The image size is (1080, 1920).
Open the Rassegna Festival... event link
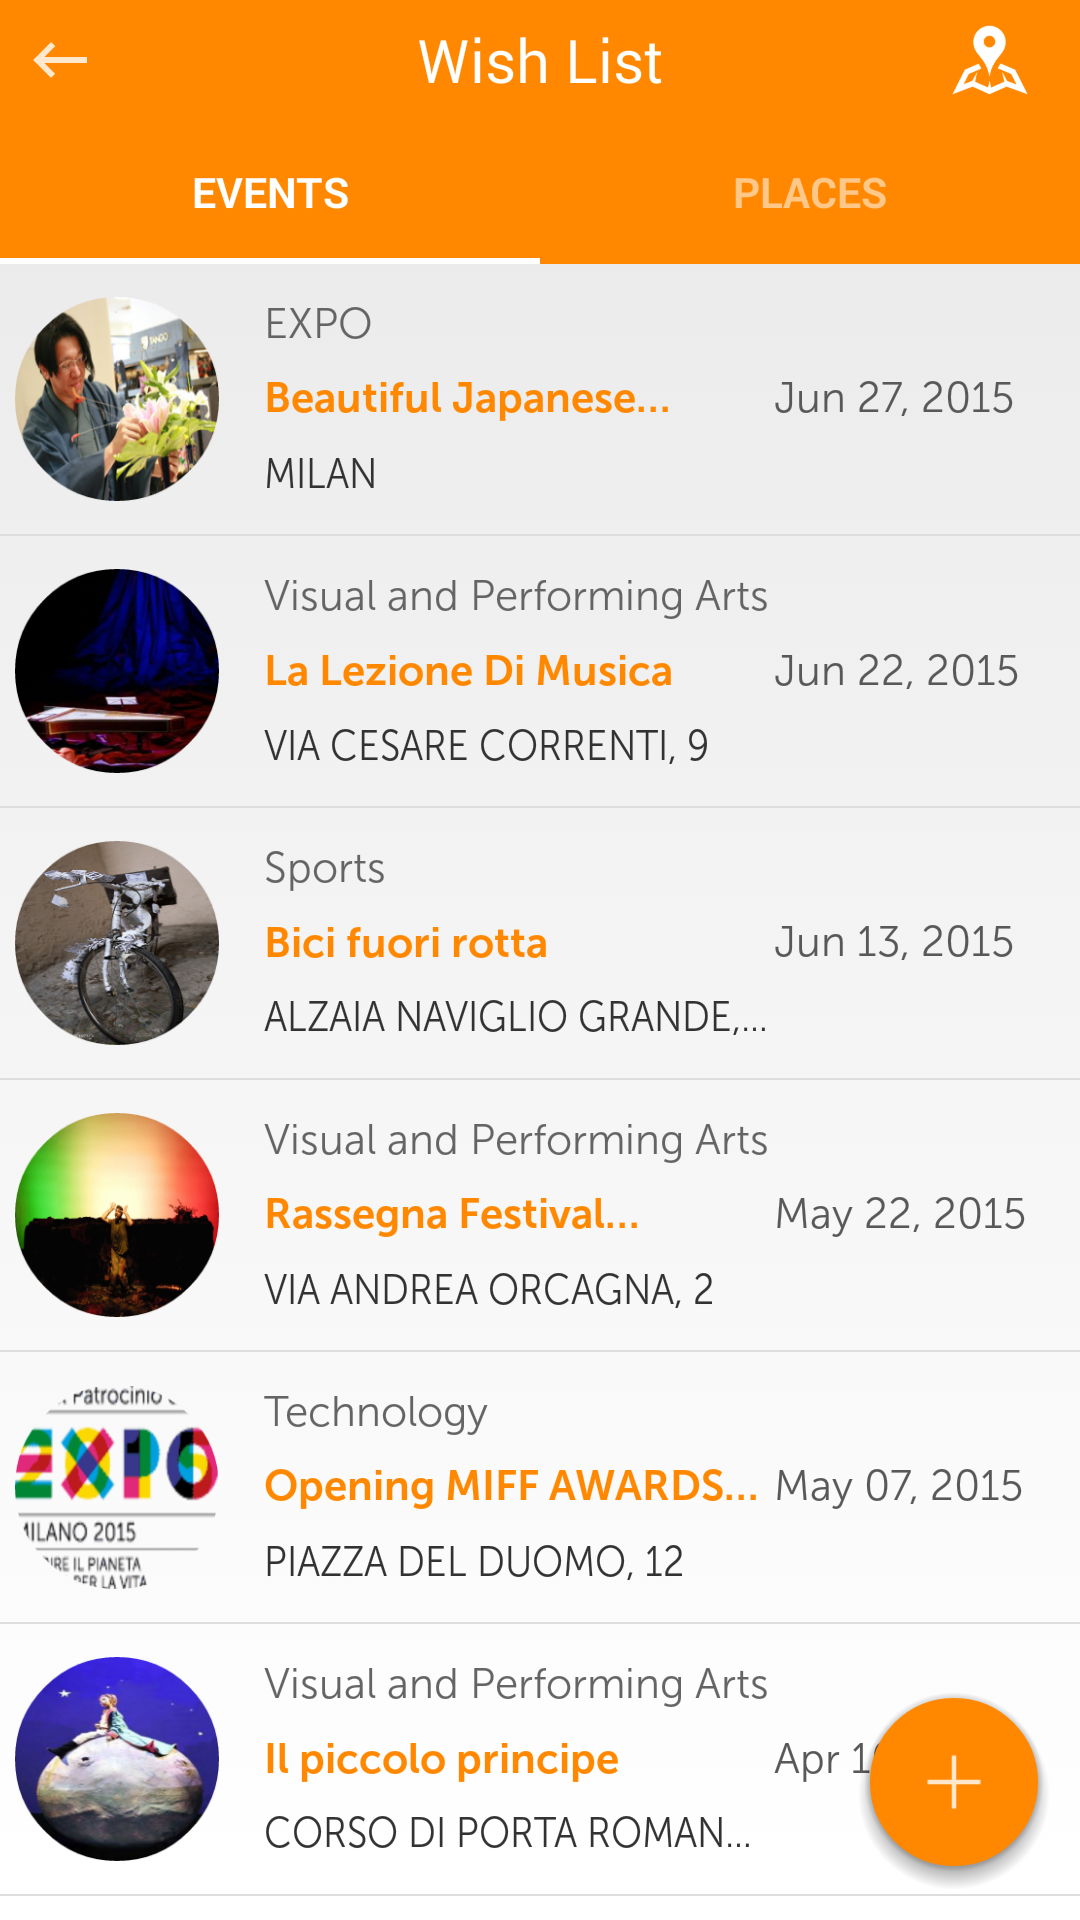point(452,1215)
